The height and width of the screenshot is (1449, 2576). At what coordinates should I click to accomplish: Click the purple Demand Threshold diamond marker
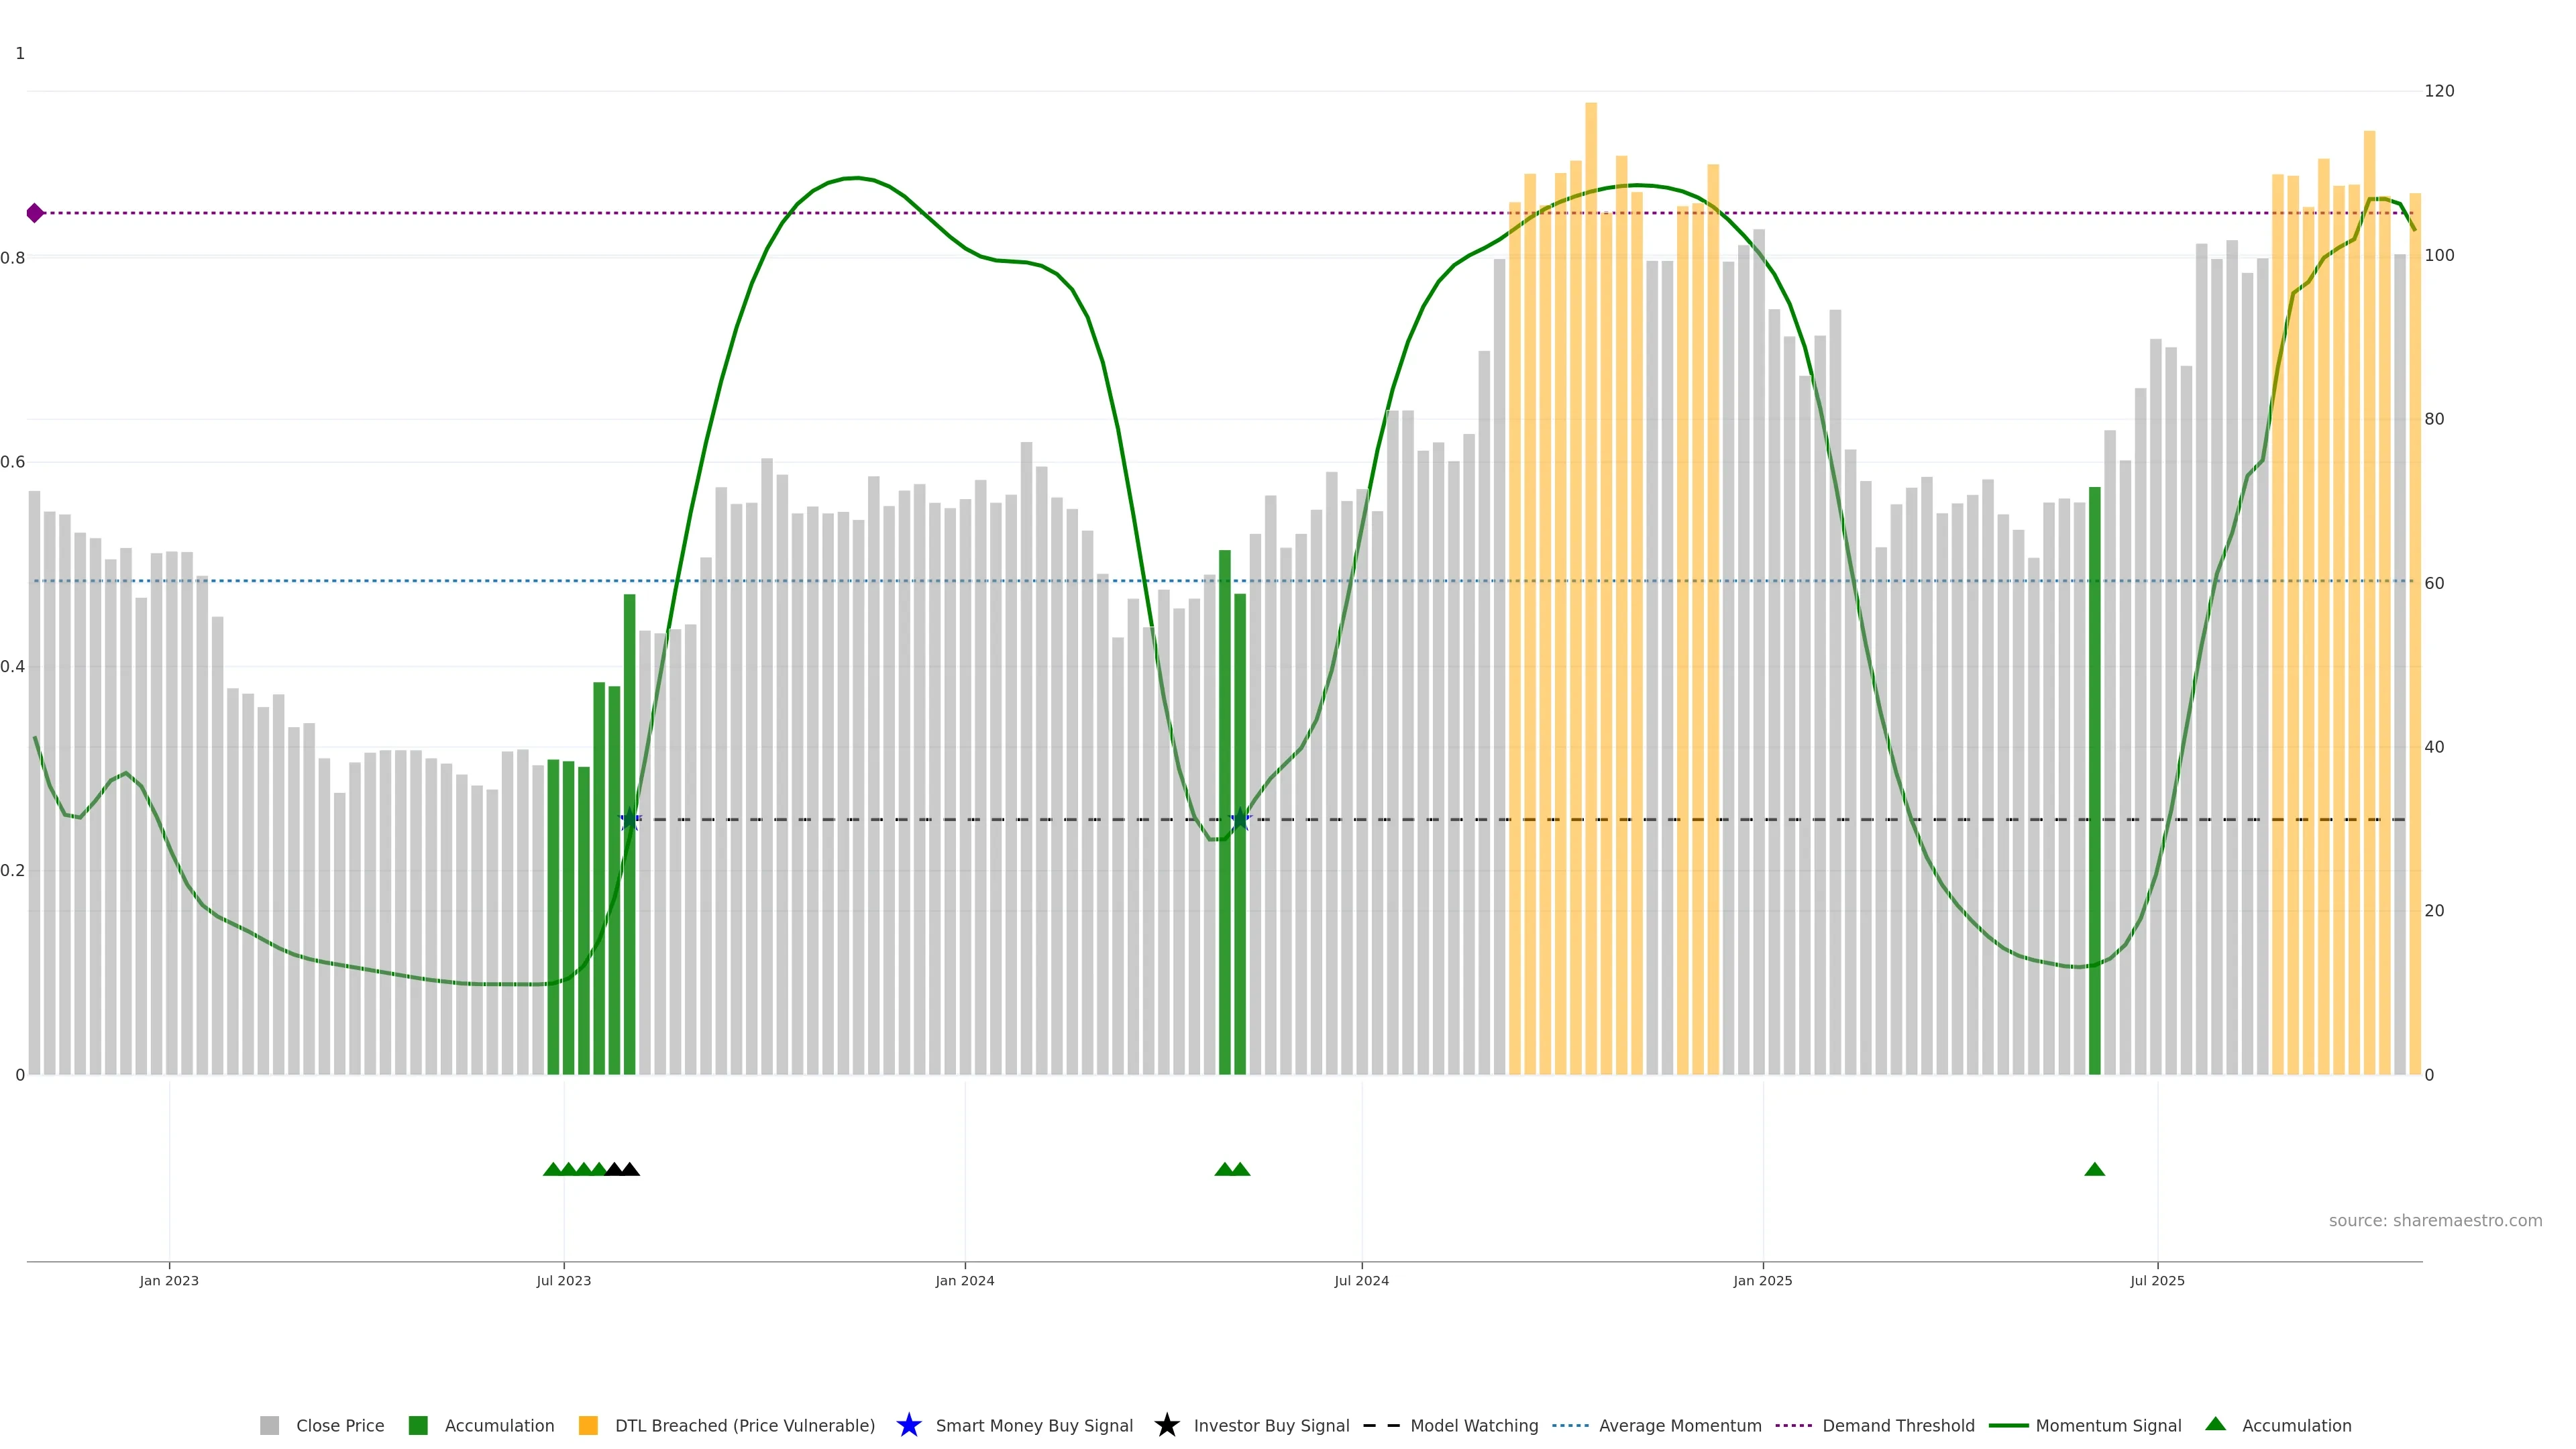tap(35, 213)
